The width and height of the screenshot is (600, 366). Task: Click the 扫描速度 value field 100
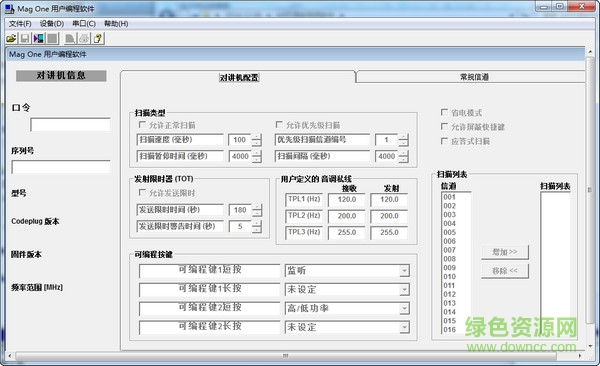(x=240, y=140)
